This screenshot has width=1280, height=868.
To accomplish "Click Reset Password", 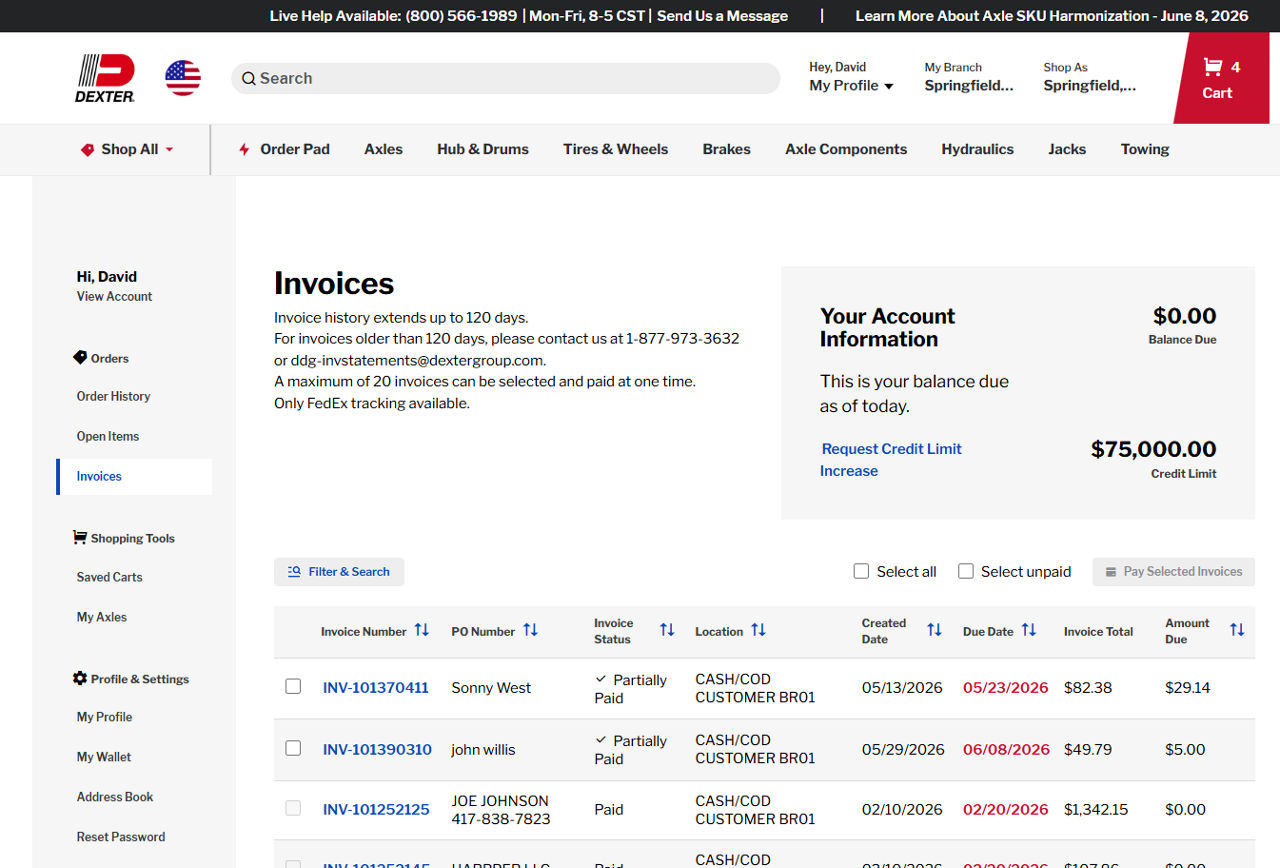I will [x=121, y=837].
